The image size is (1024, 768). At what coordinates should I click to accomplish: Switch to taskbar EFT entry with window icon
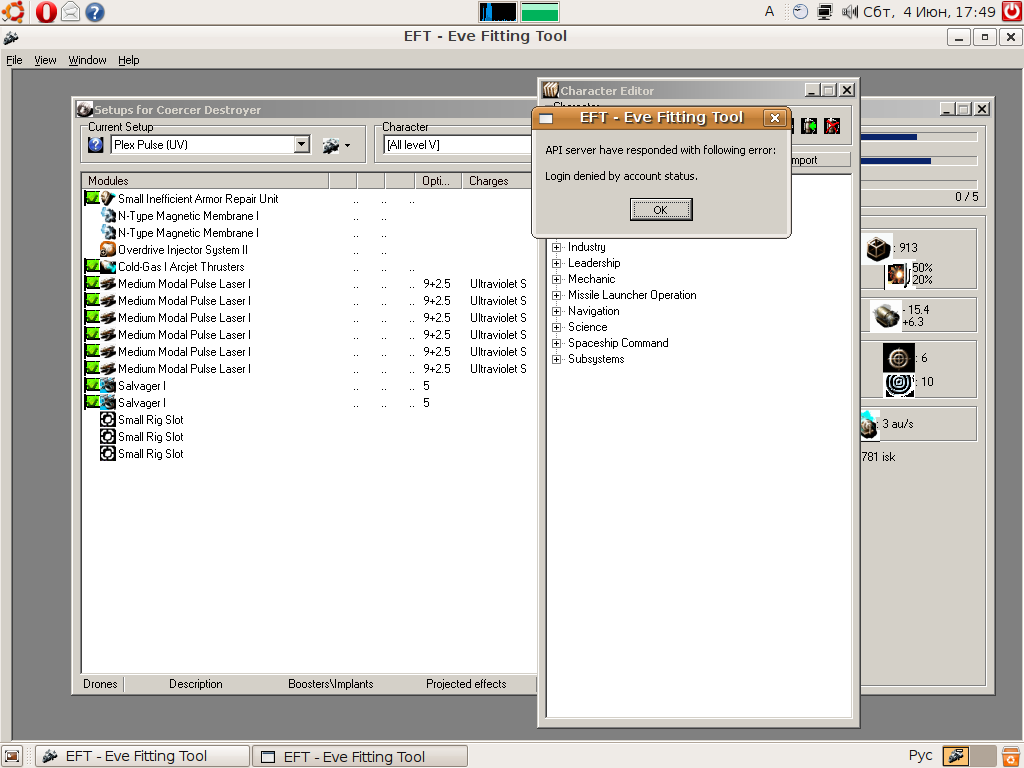click(x=360, y=756)
